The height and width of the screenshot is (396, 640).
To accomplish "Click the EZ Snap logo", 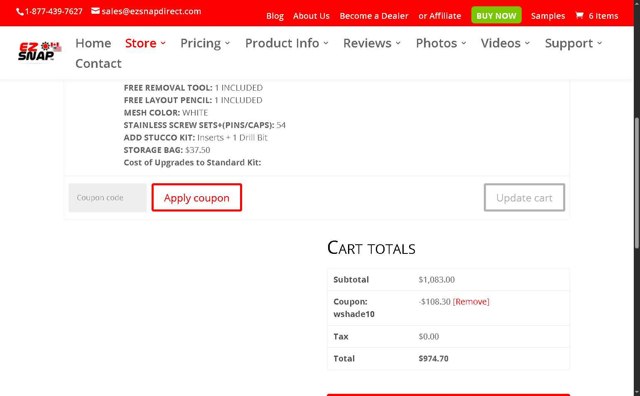I will point(39,51).
